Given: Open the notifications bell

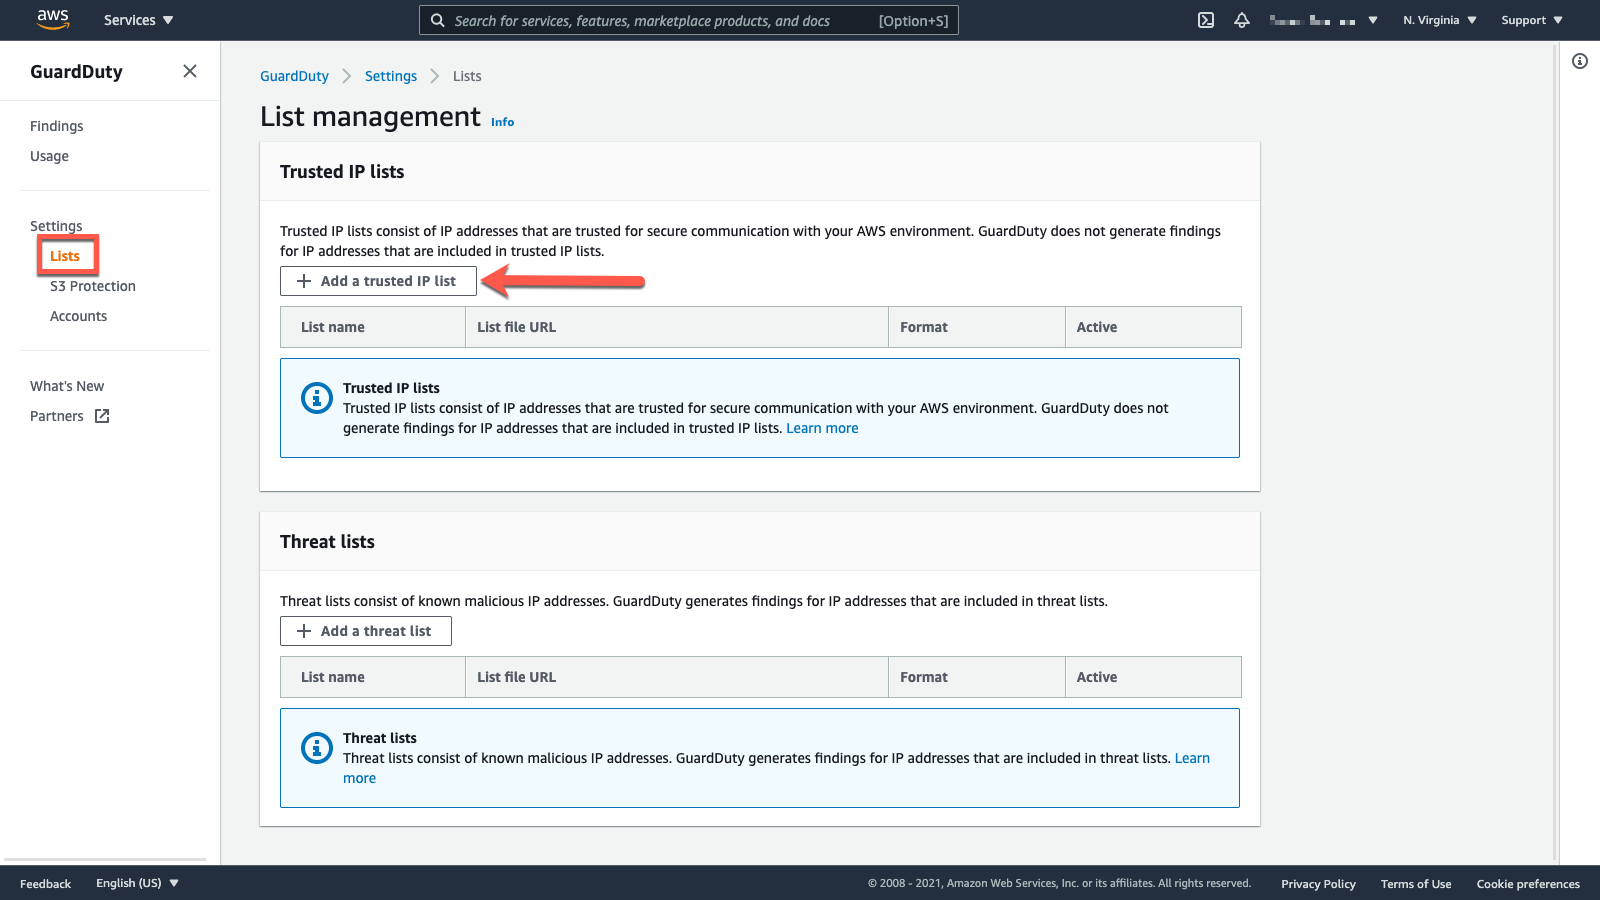Looking at the screenshot, I should coord(1242,20).
